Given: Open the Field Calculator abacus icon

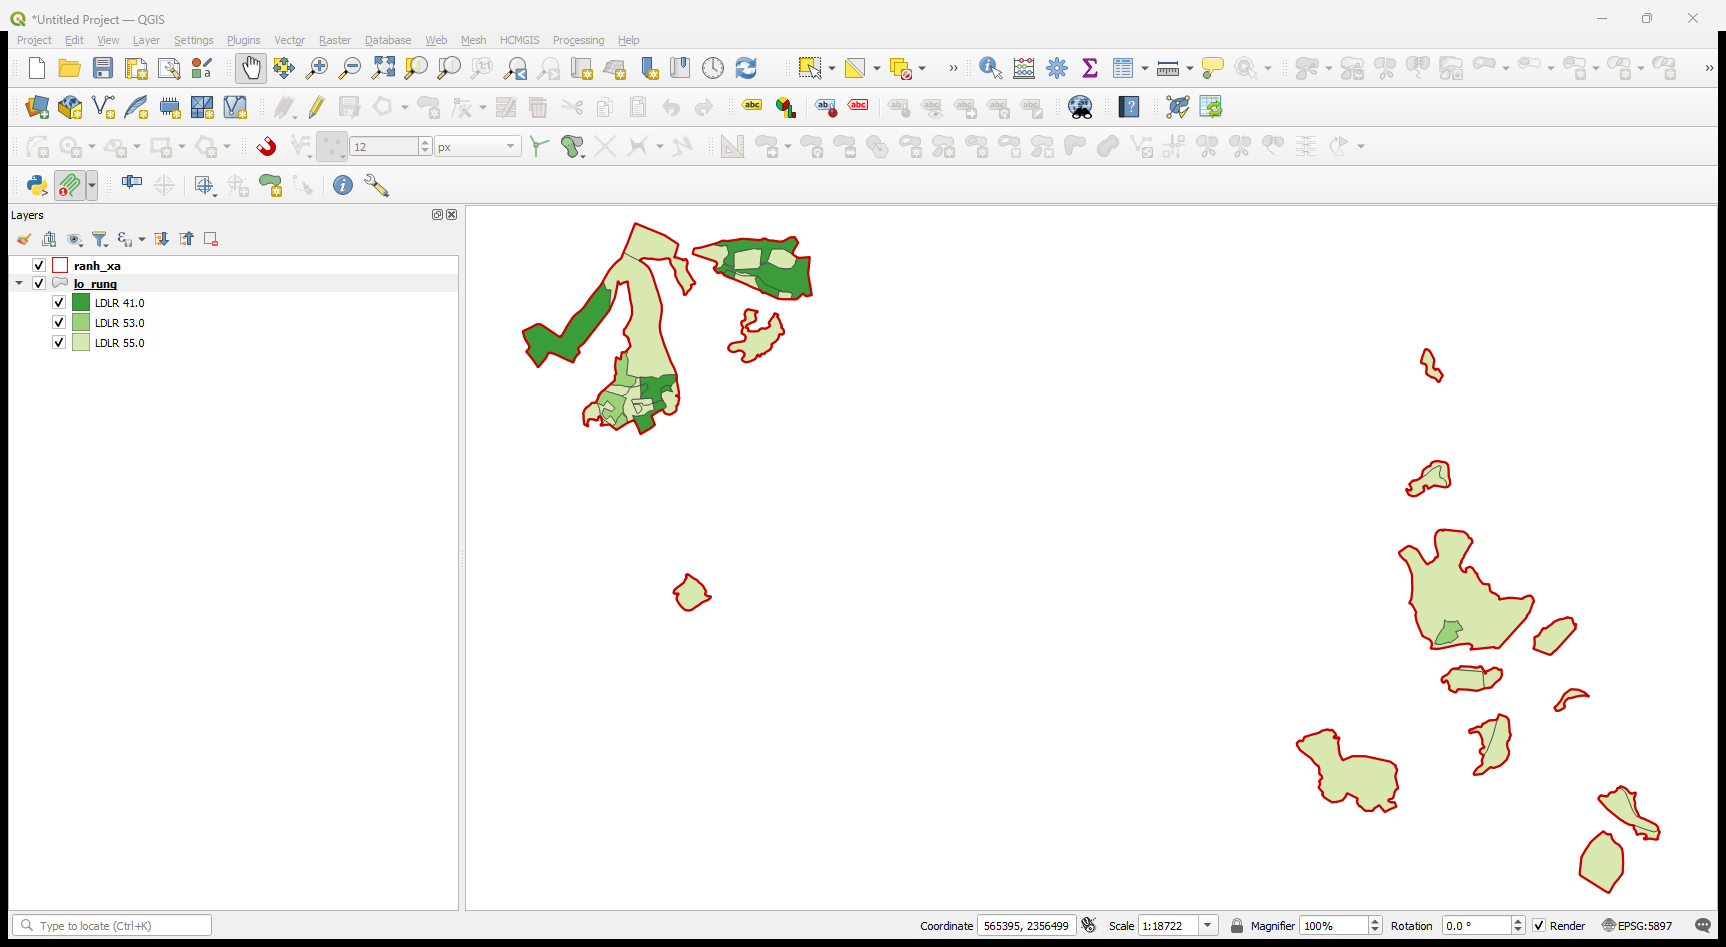Looking at the screenshot, I should click(1024, 68).
